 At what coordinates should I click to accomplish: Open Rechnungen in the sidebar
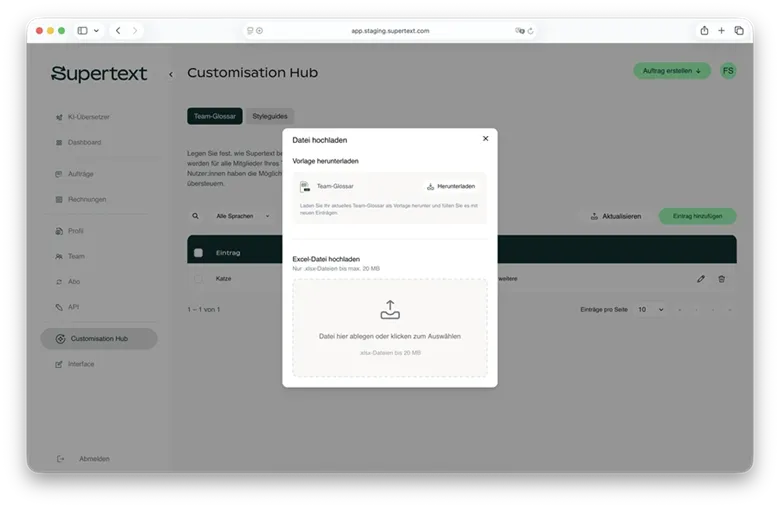pyautogui.click(x=81, y=199)
